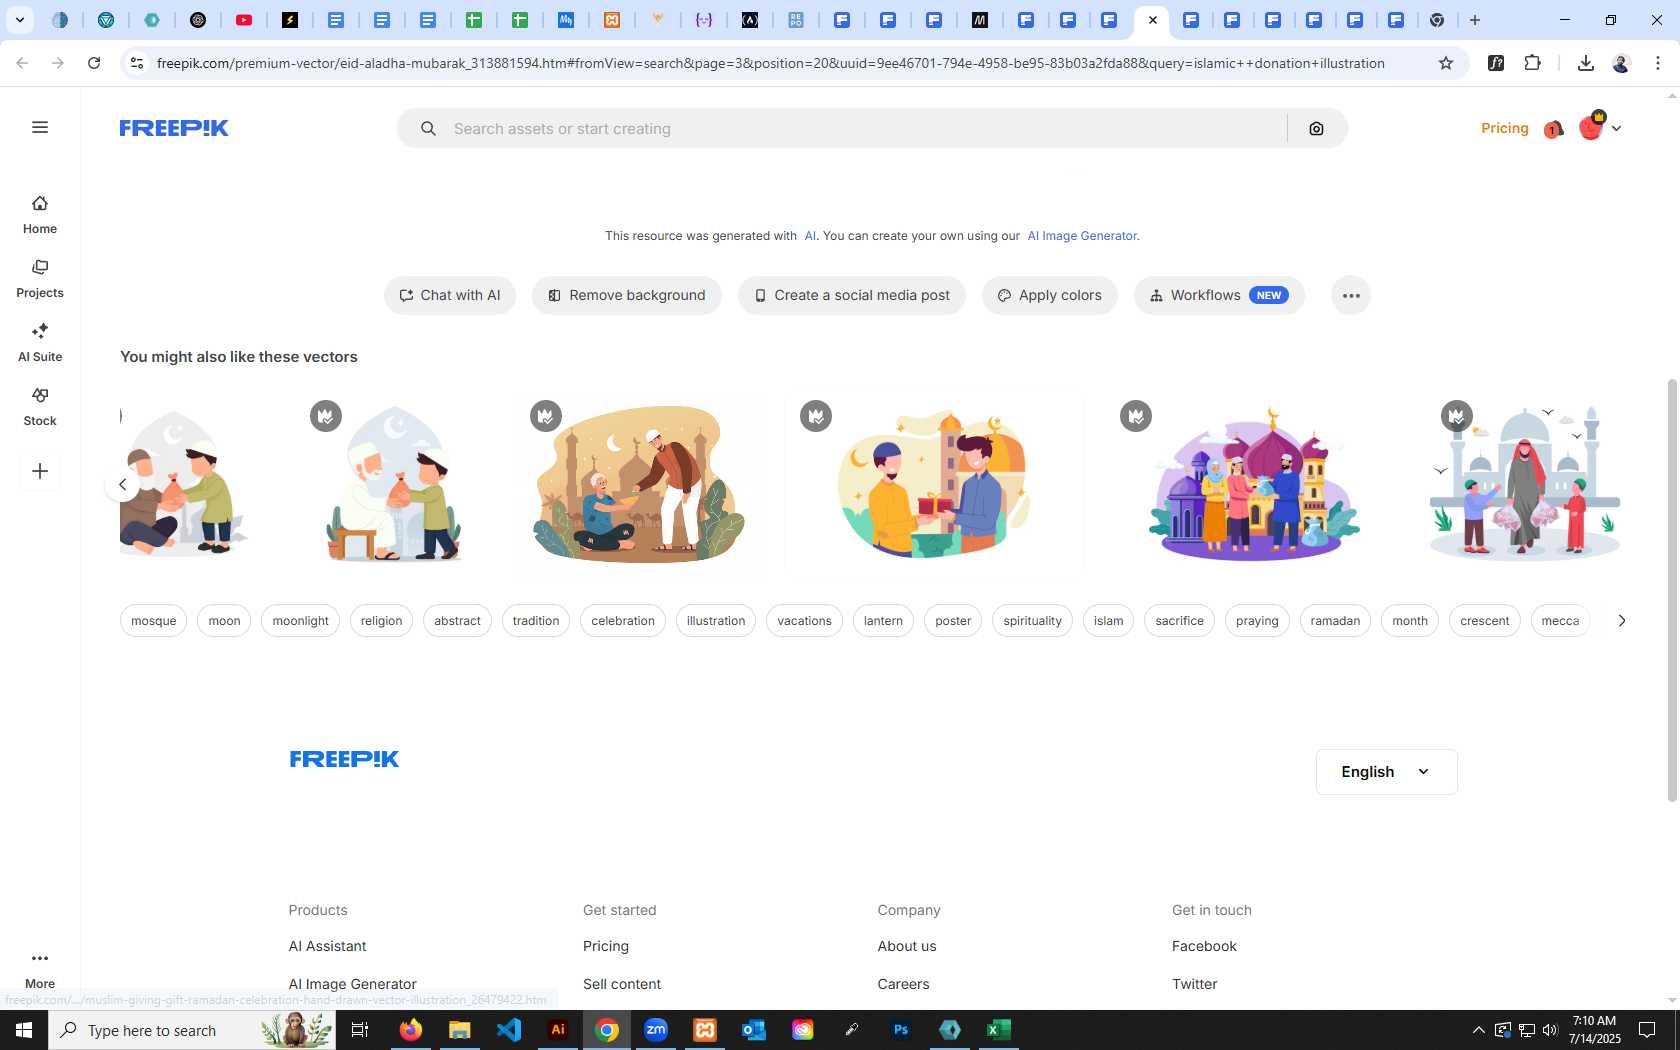
Task: Bookmark this page with star icon
Action: tap(1446, 63)
